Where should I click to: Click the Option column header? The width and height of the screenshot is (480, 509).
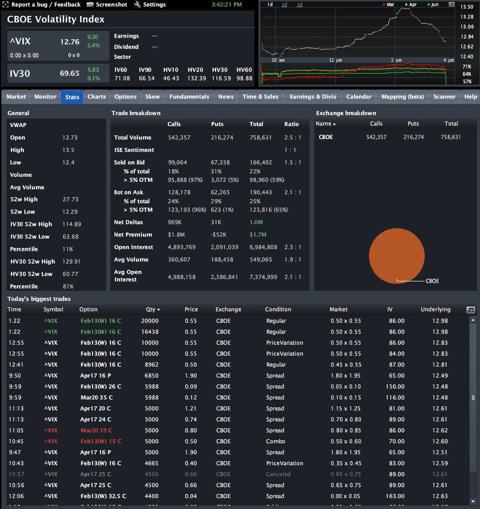tap(89, 309)
